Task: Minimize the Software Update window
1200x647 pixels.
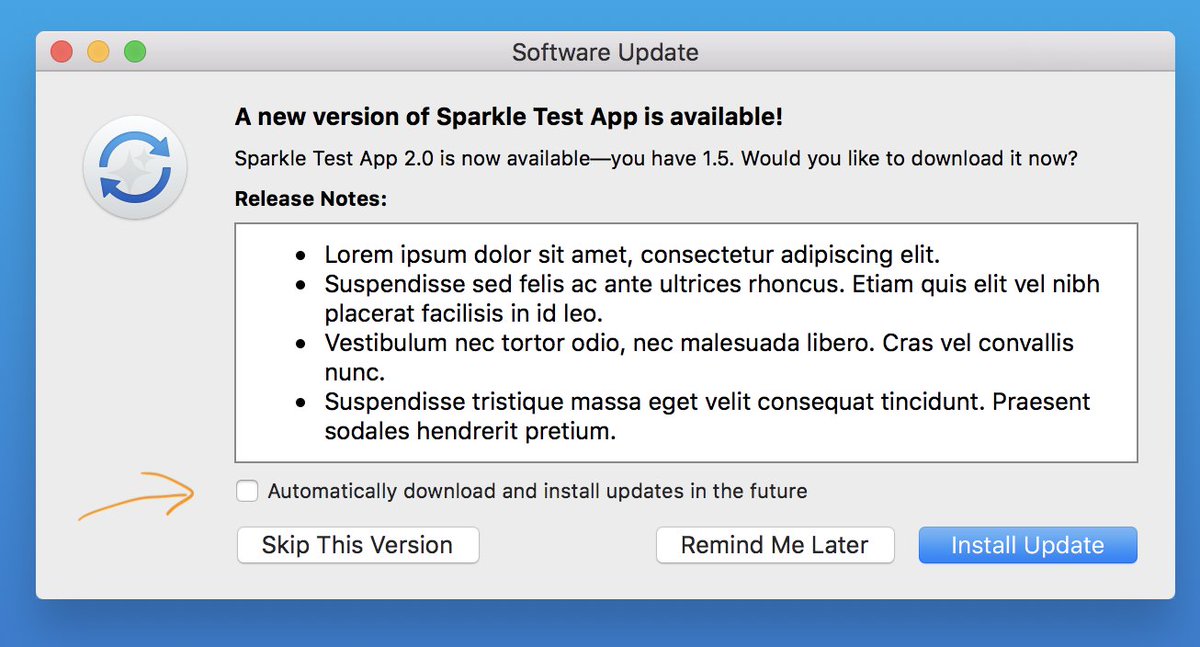Action: click(x=98, y=51)
